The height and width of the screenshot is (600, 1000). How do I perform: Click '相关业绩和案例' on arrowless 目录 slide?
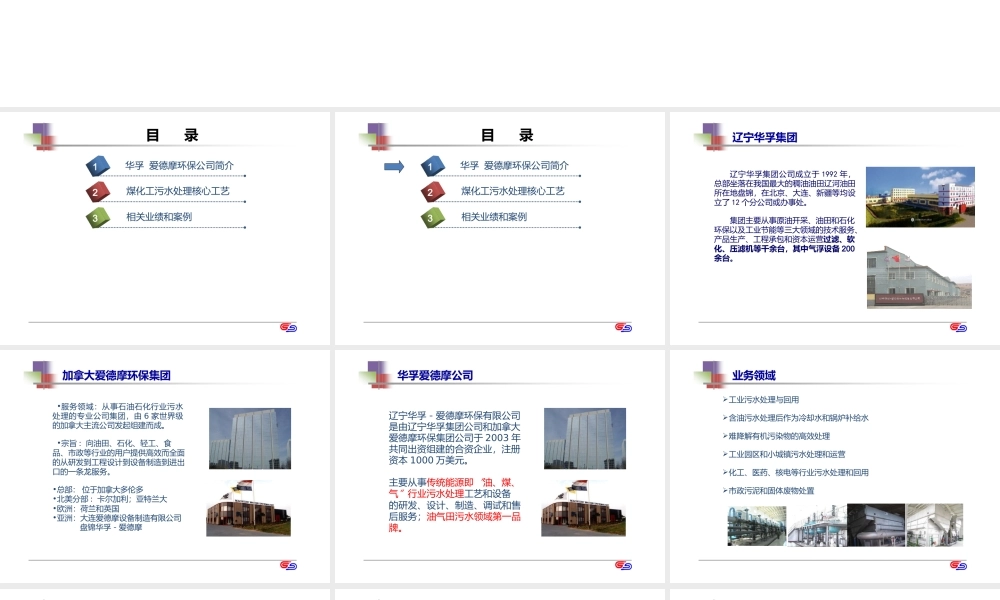(x=159, y=216)
